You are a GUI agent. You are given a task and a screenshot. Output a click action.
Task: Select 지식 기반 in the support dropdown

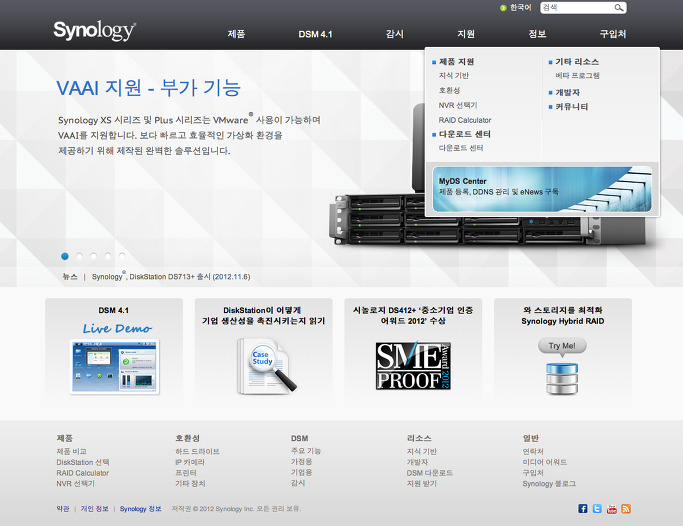(454, 76)
